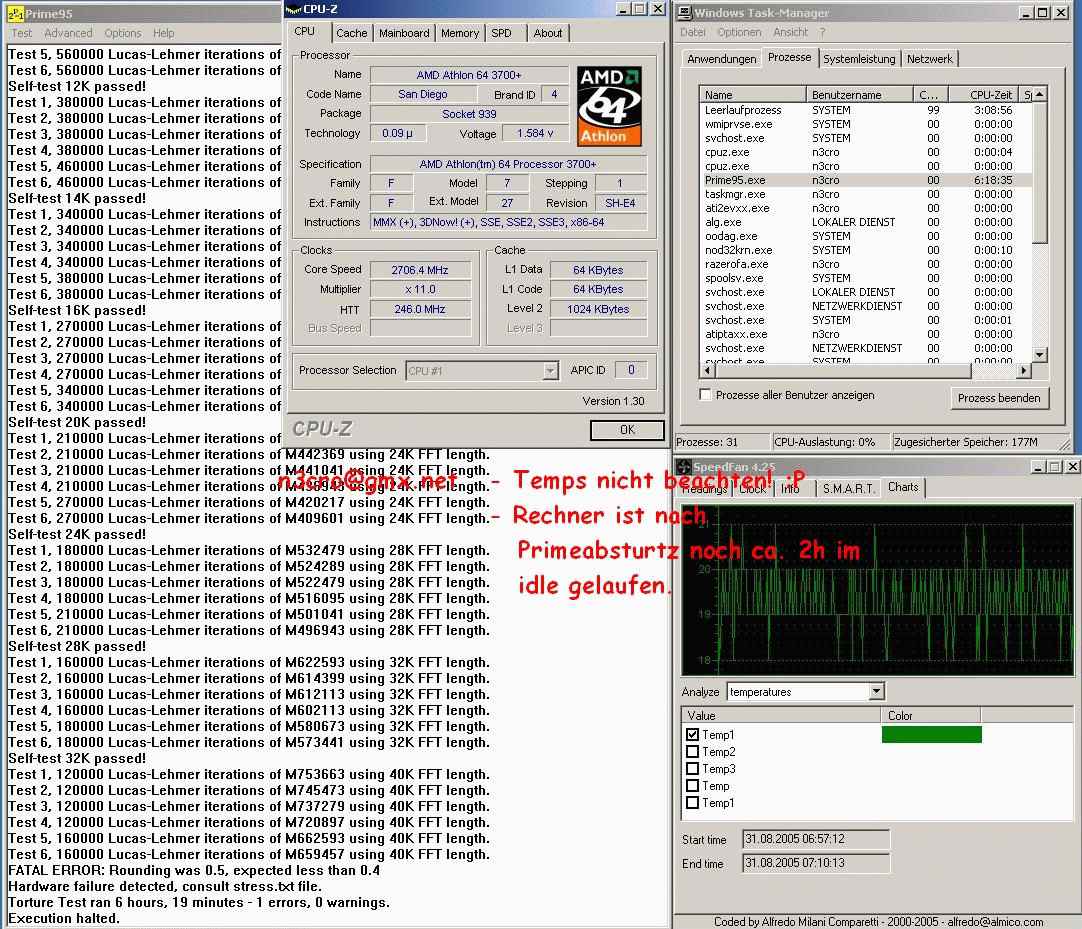The height and width of the screenshot is (929, 1082).
Task: Toggle Prozesse aller Benutzer anzeigen checkbox
Action: click(x=705, y=395)
